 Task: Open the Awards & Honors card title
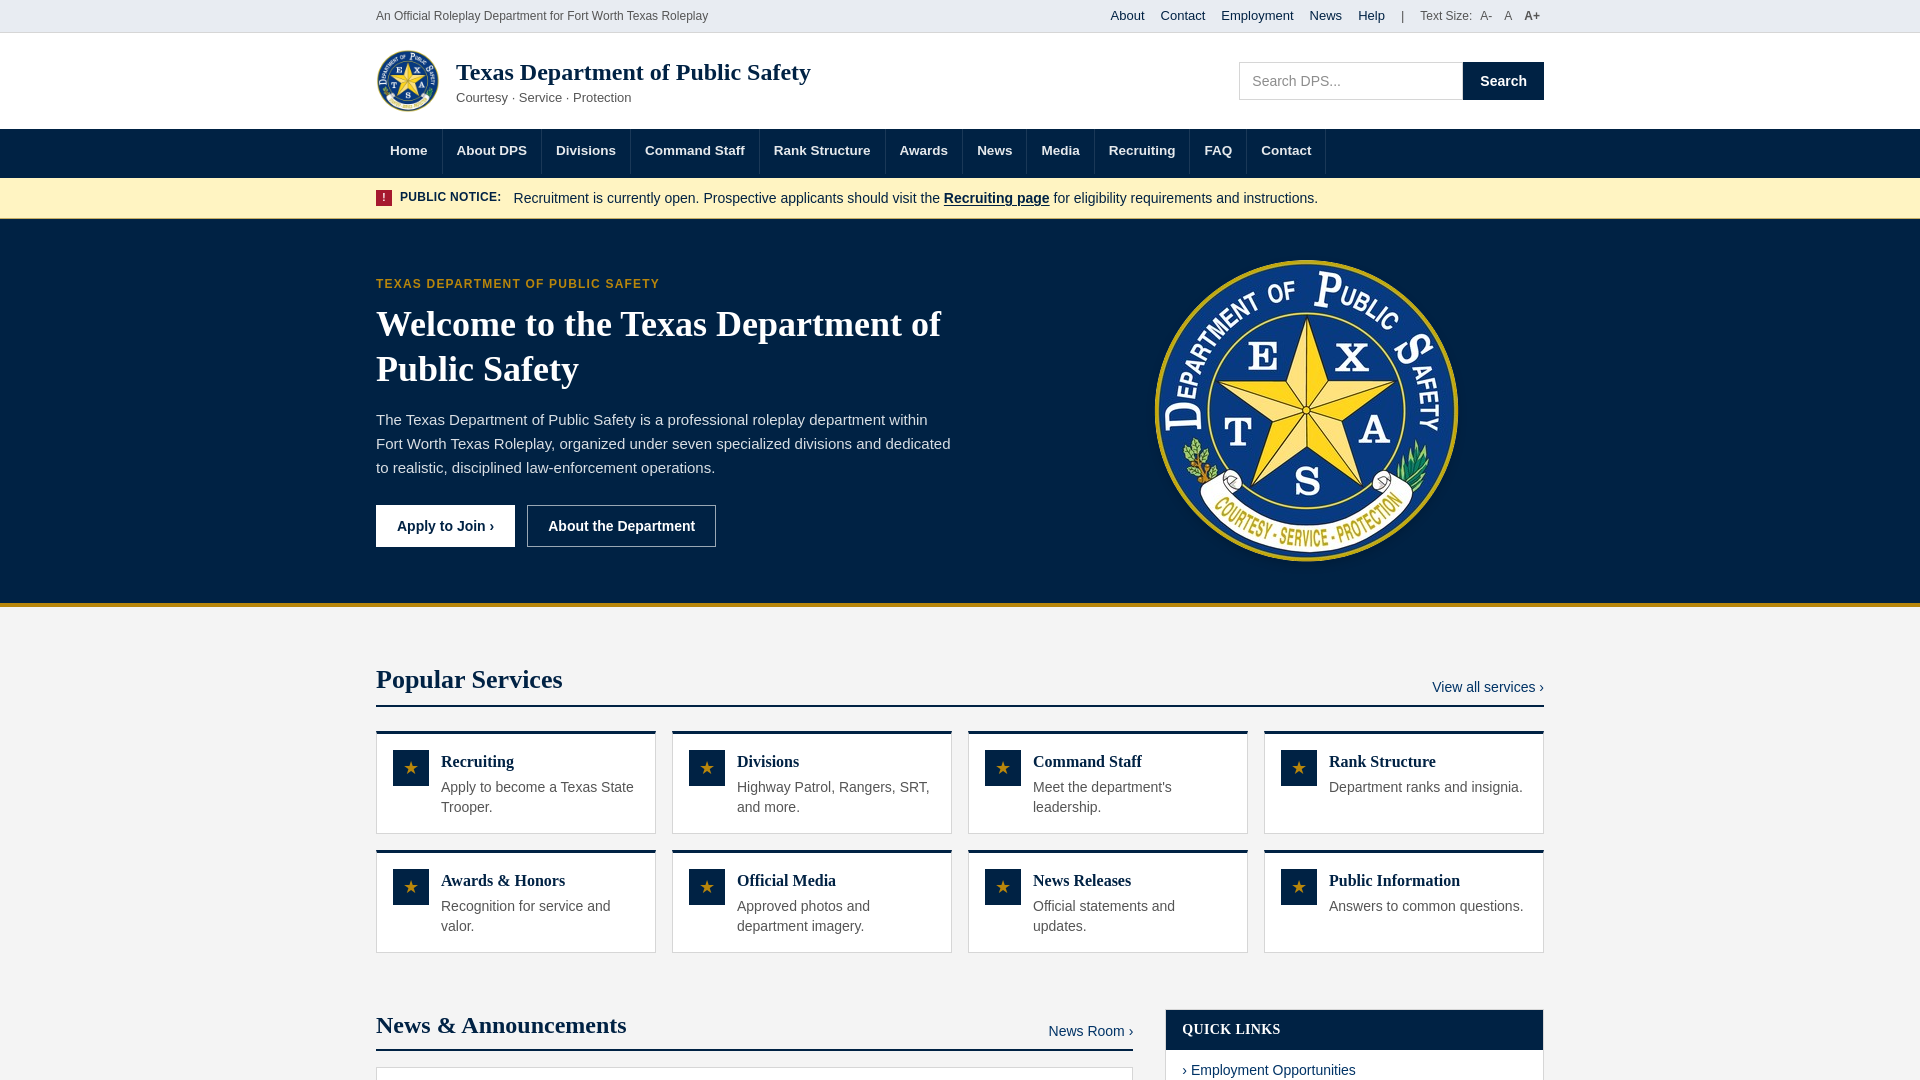click(503, 881)
